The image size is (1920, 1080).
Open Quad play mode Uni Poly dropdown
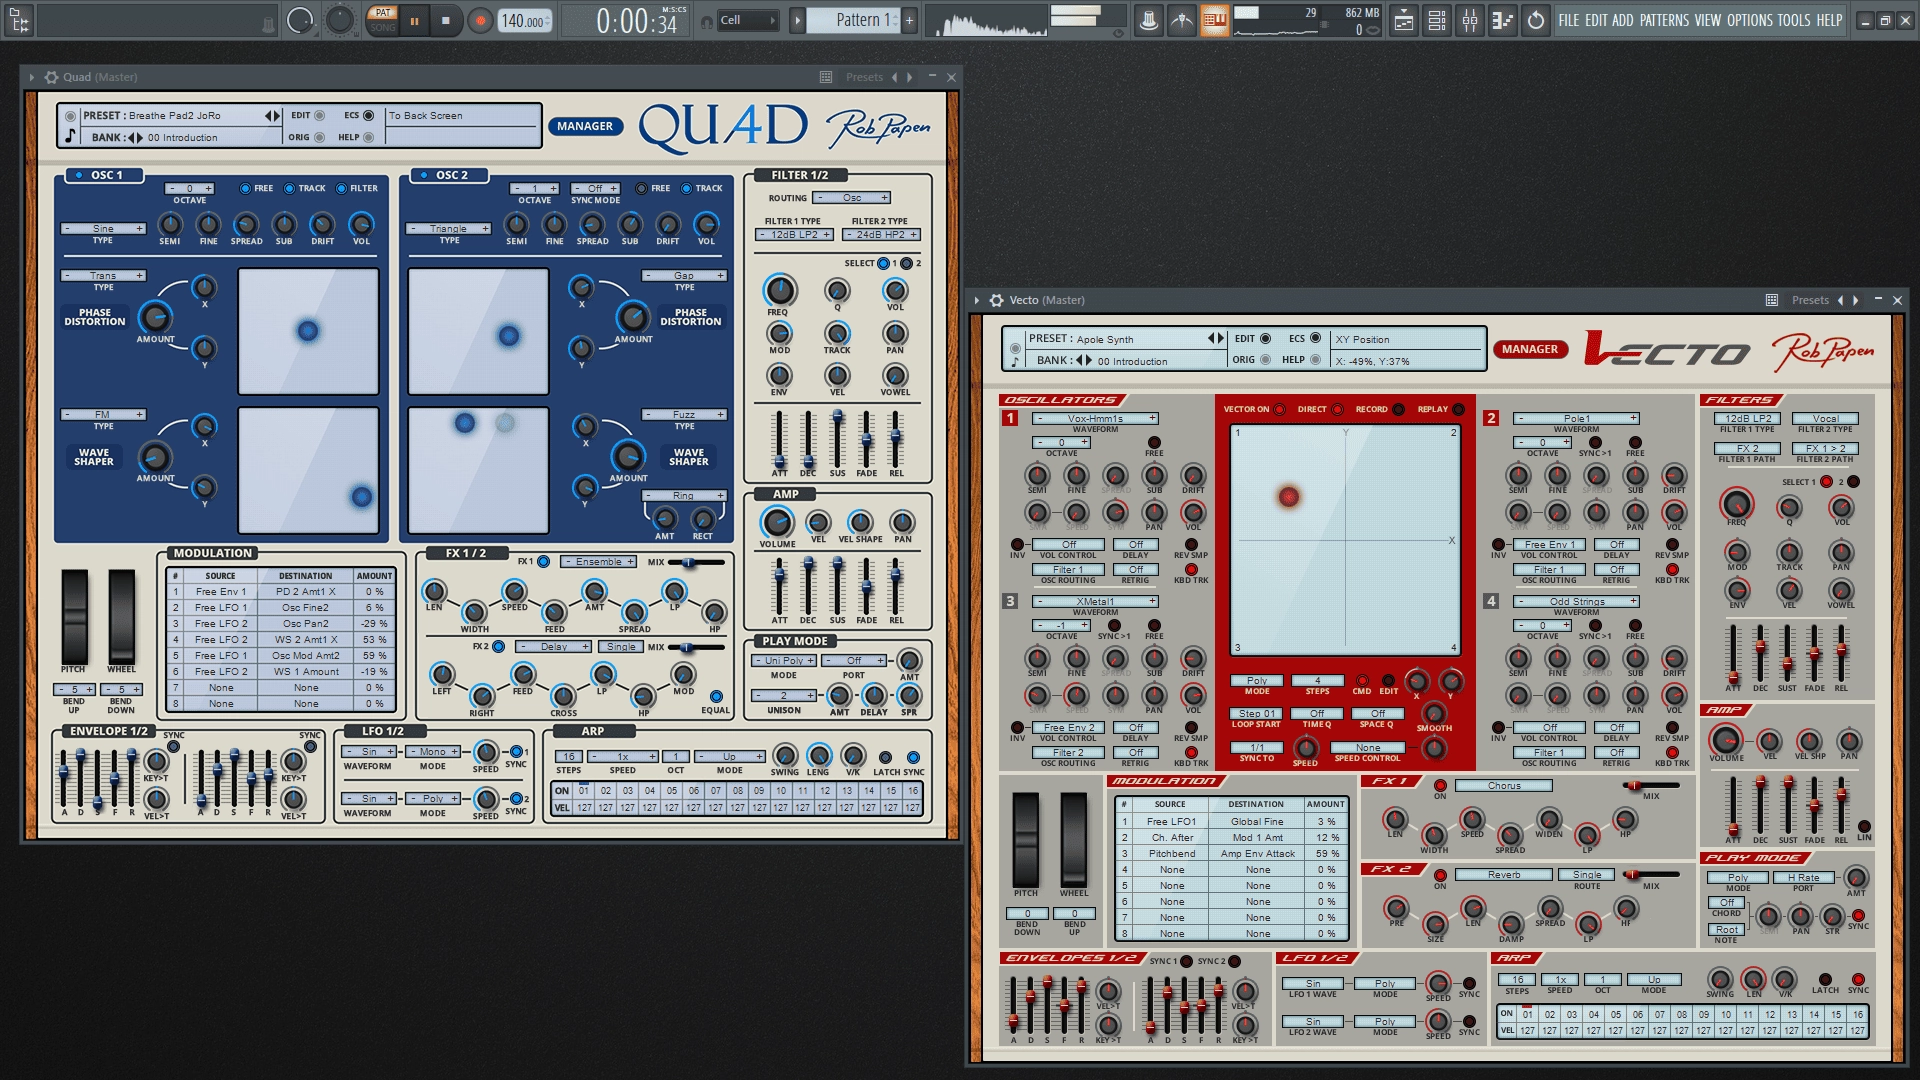coord(784,661)
